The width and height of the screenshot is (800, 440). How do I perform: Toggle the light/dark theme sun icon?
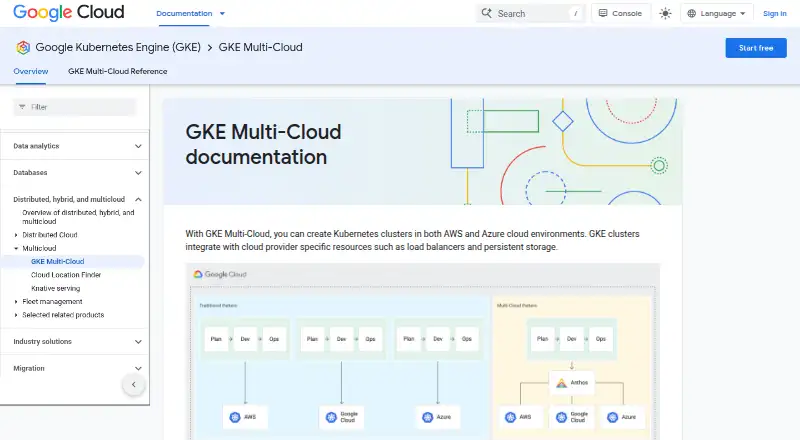click(665, 13)
